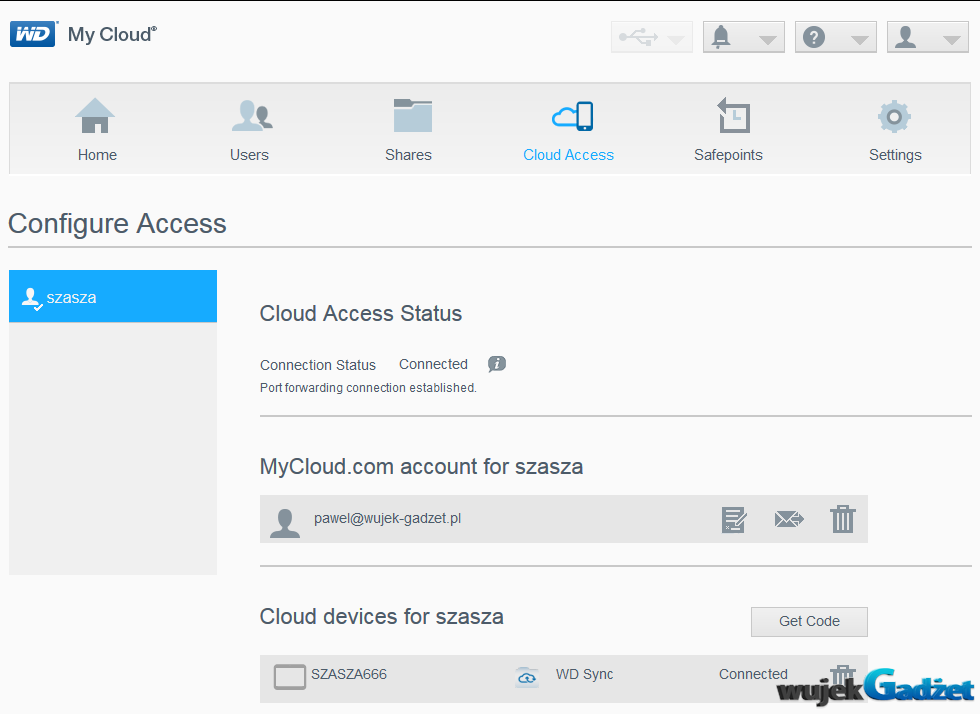Open the alerts bell dropdown

[x=743, y=37]
